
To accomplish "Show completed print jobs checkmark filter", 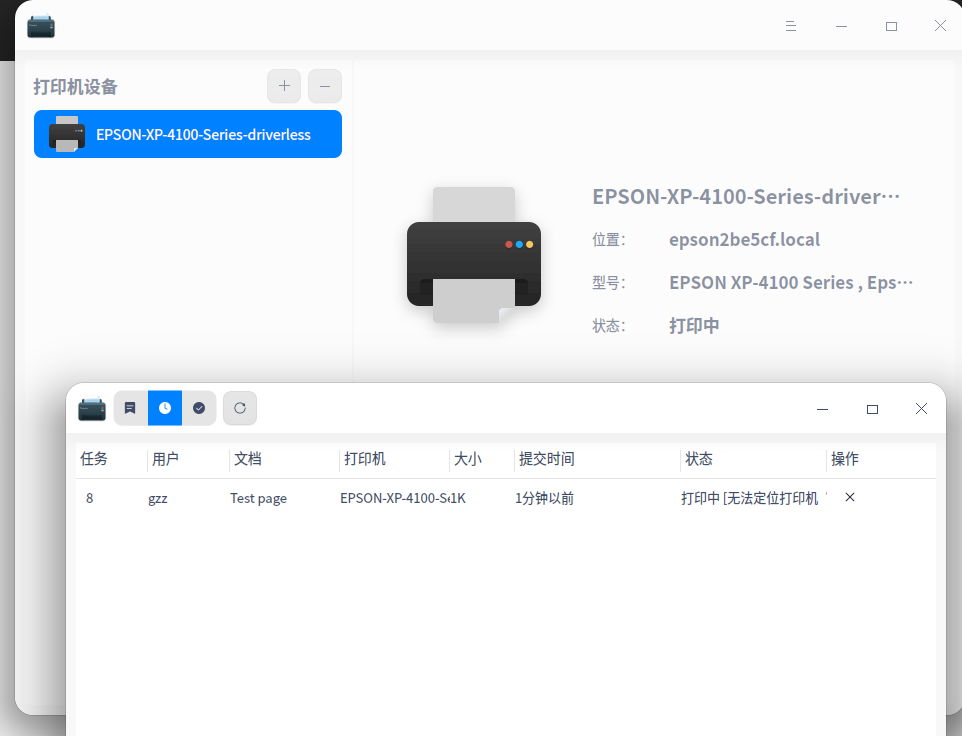I will (x=199, y=408).
